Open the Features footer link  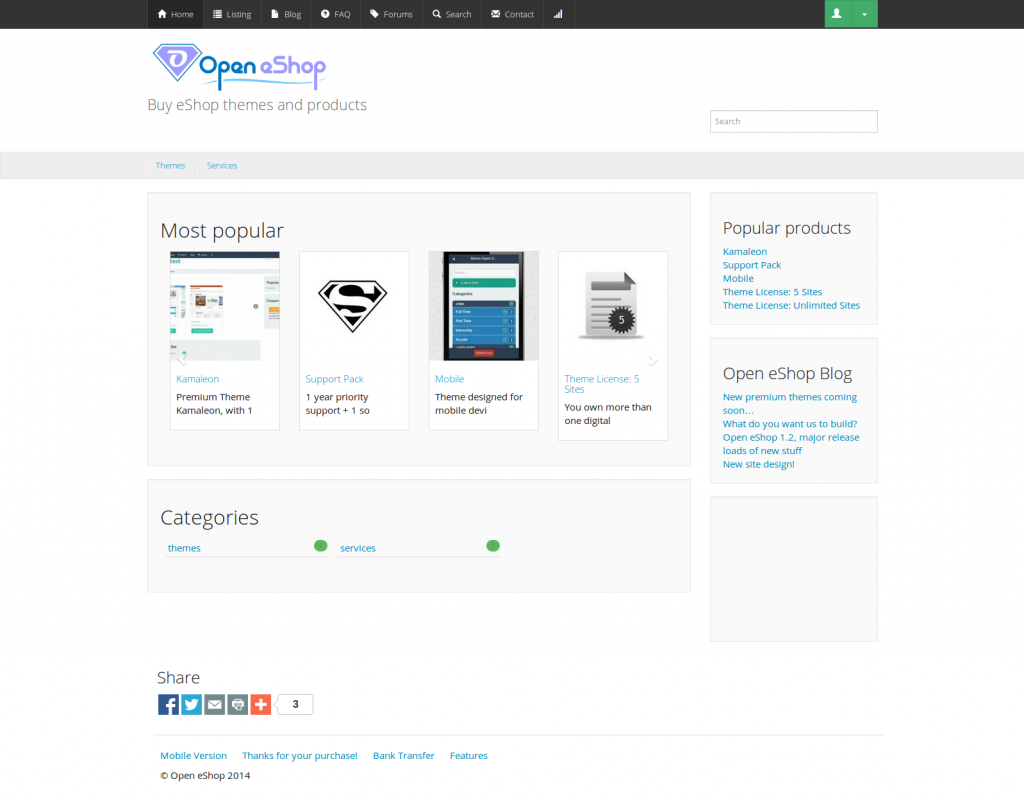coord(468,756)
